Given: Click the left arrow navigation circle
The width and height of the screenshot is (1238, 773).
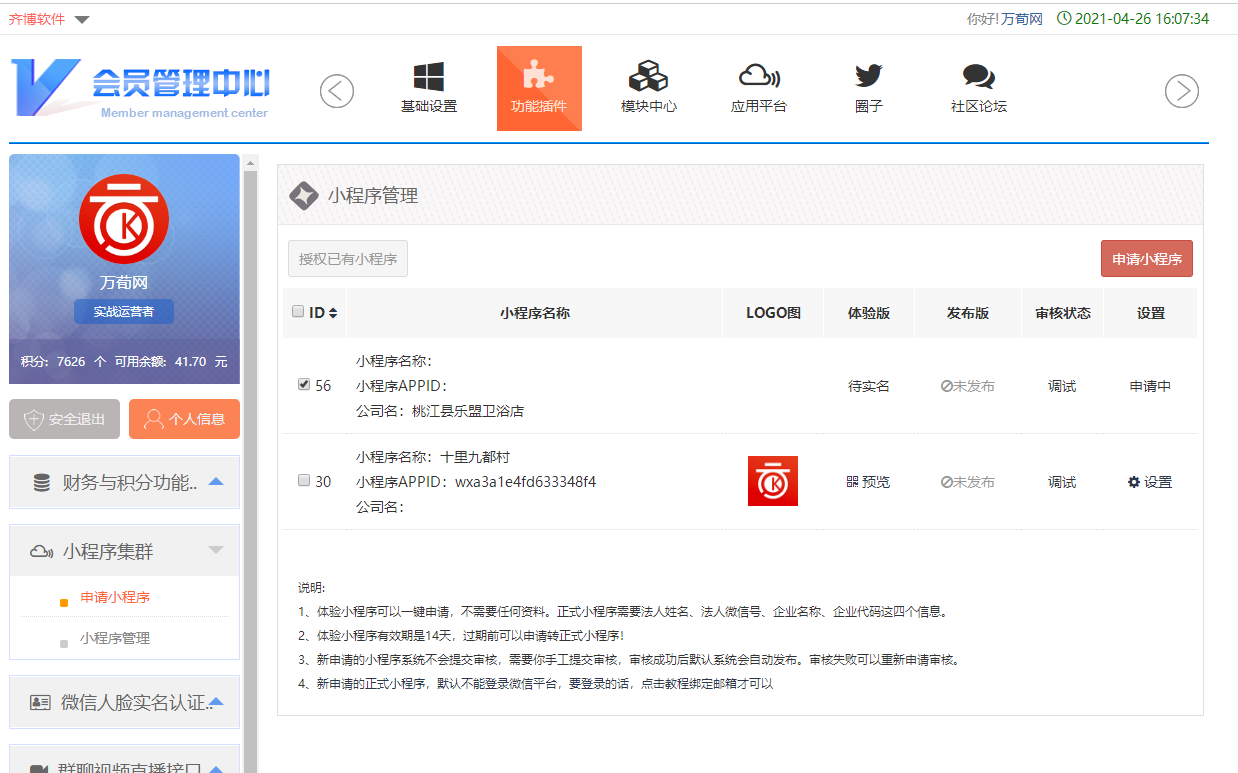Looking at the screenshot, I should click(337, 91).
